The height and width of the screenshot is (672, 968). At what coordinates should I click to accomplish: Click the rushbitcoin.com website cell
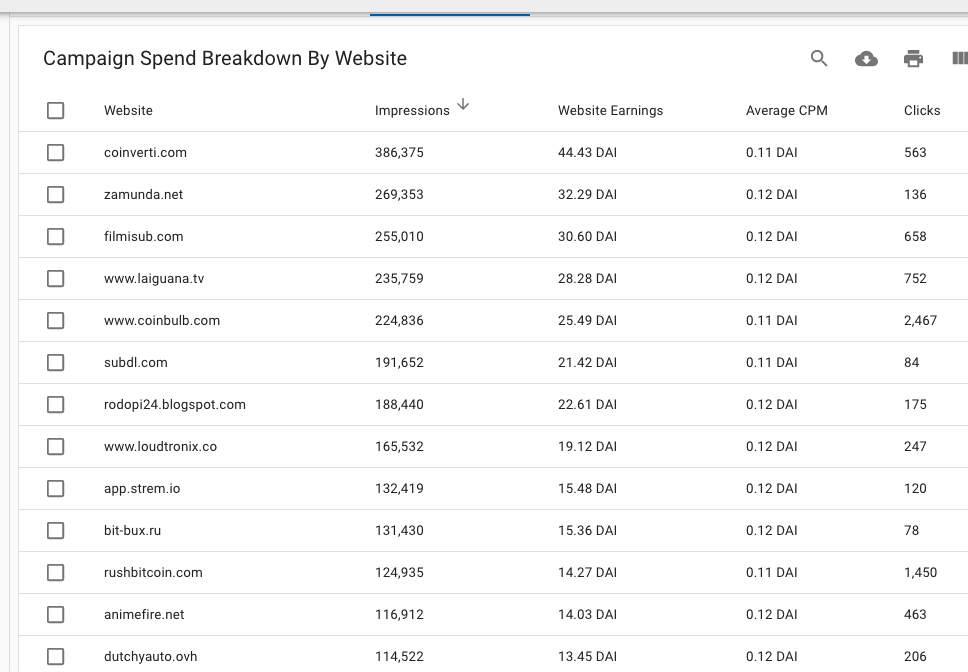coord(153,572)
